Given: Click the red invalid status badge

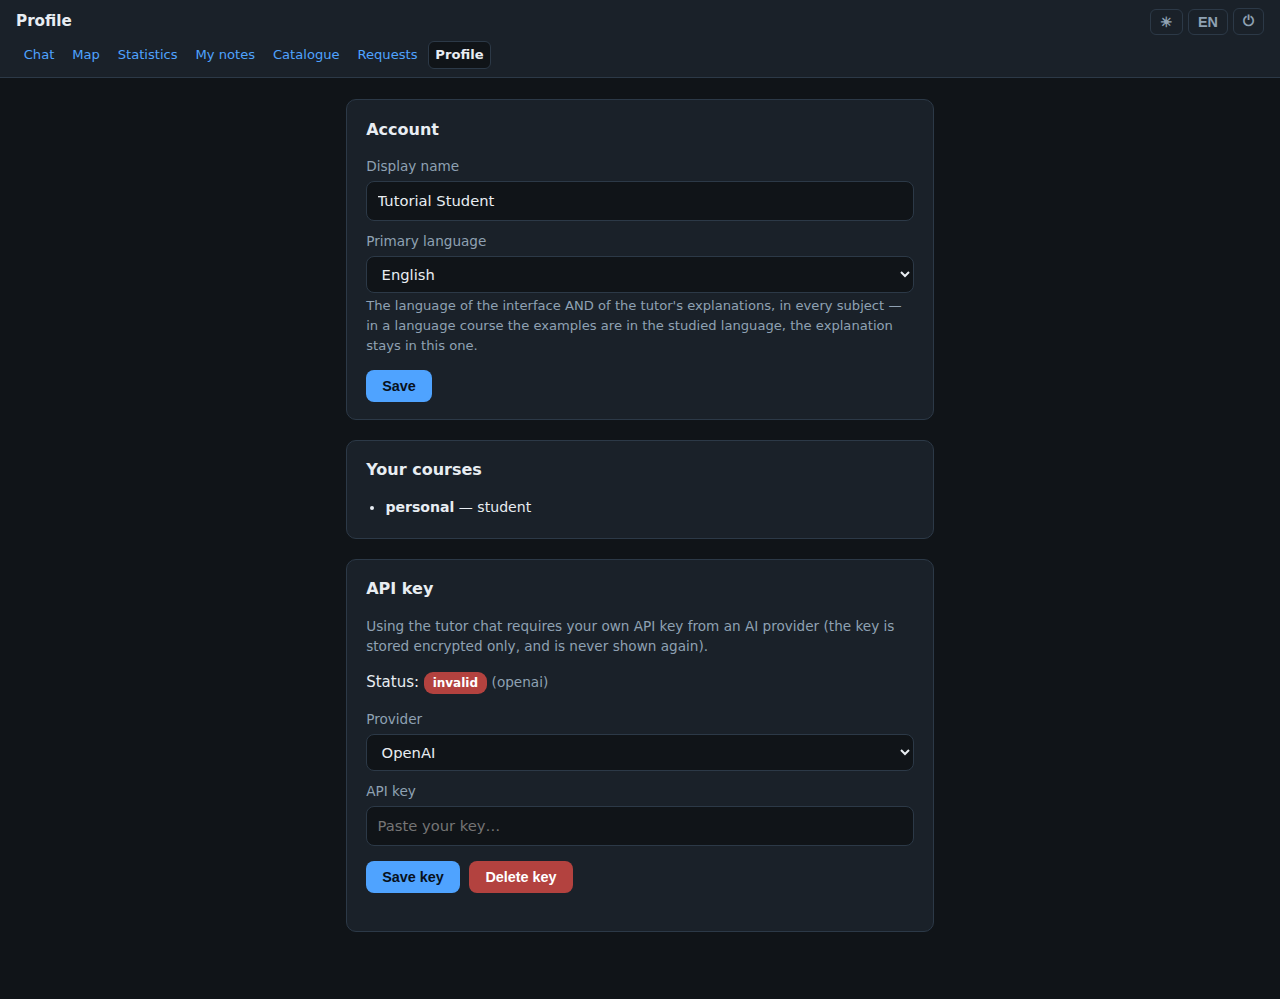Looking at the screenshot, I should 455,682.
